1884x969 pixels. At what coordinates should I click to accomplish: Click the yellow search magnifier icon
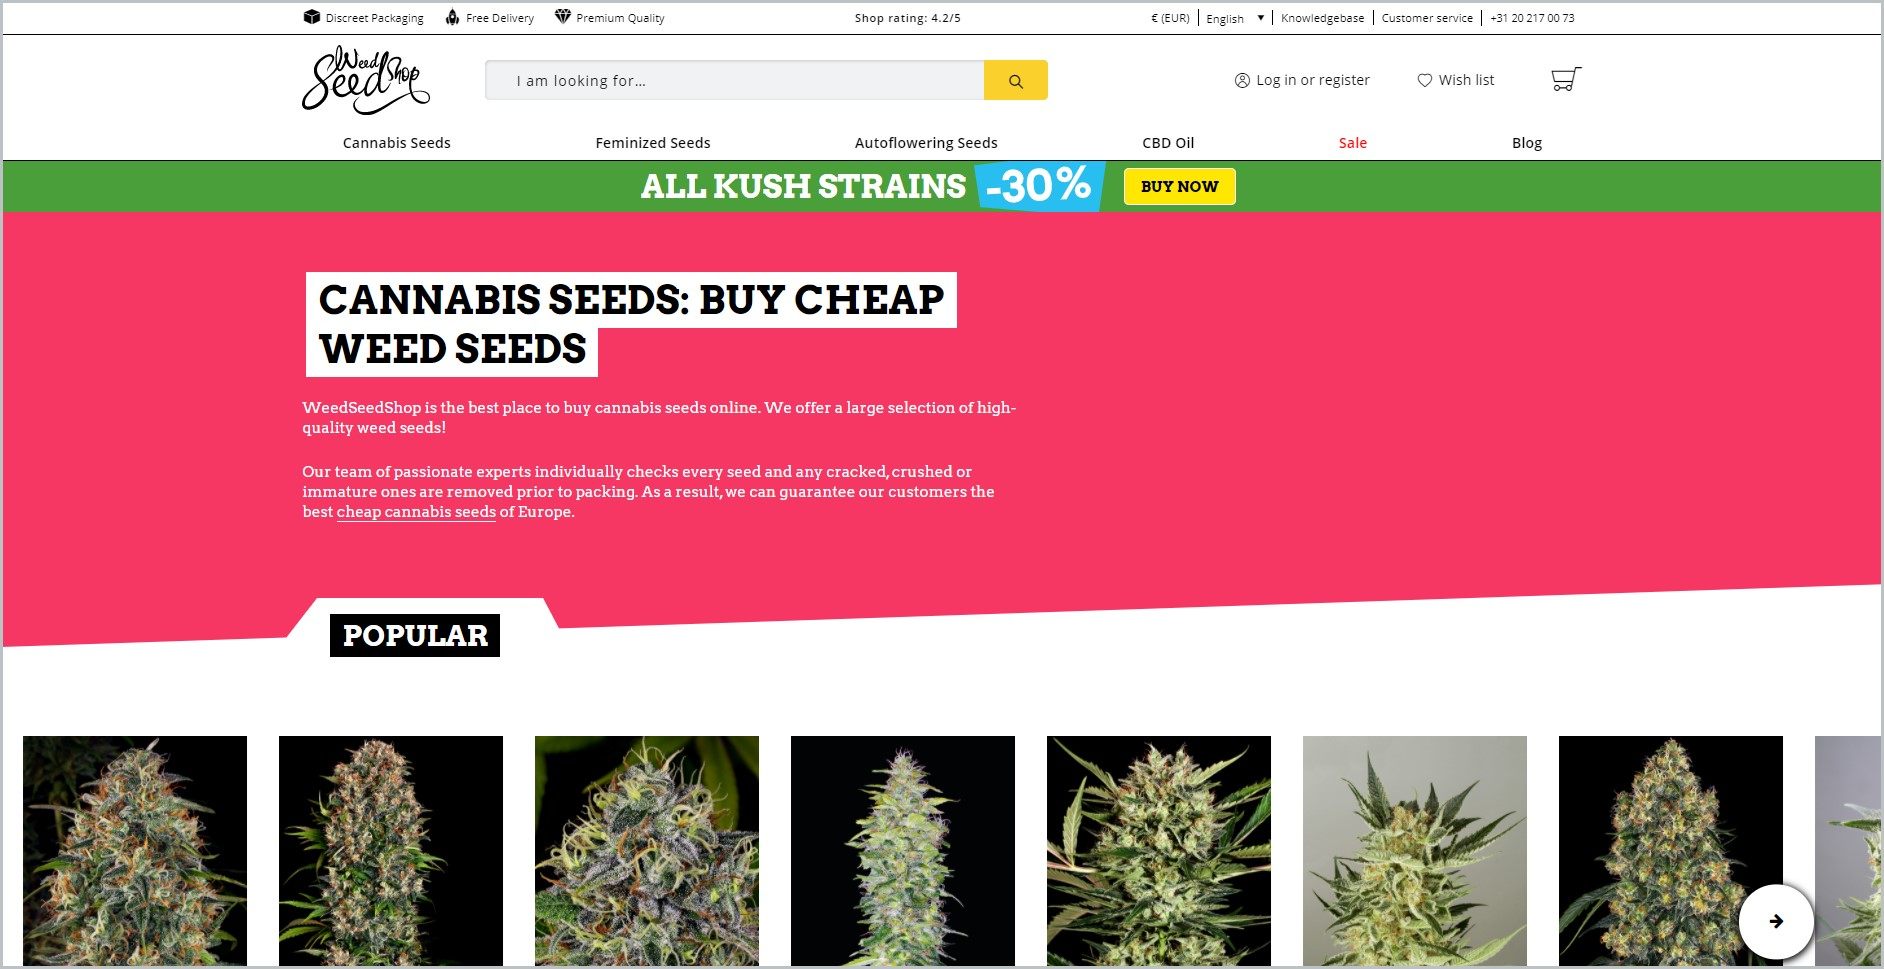coord(1015,81)
